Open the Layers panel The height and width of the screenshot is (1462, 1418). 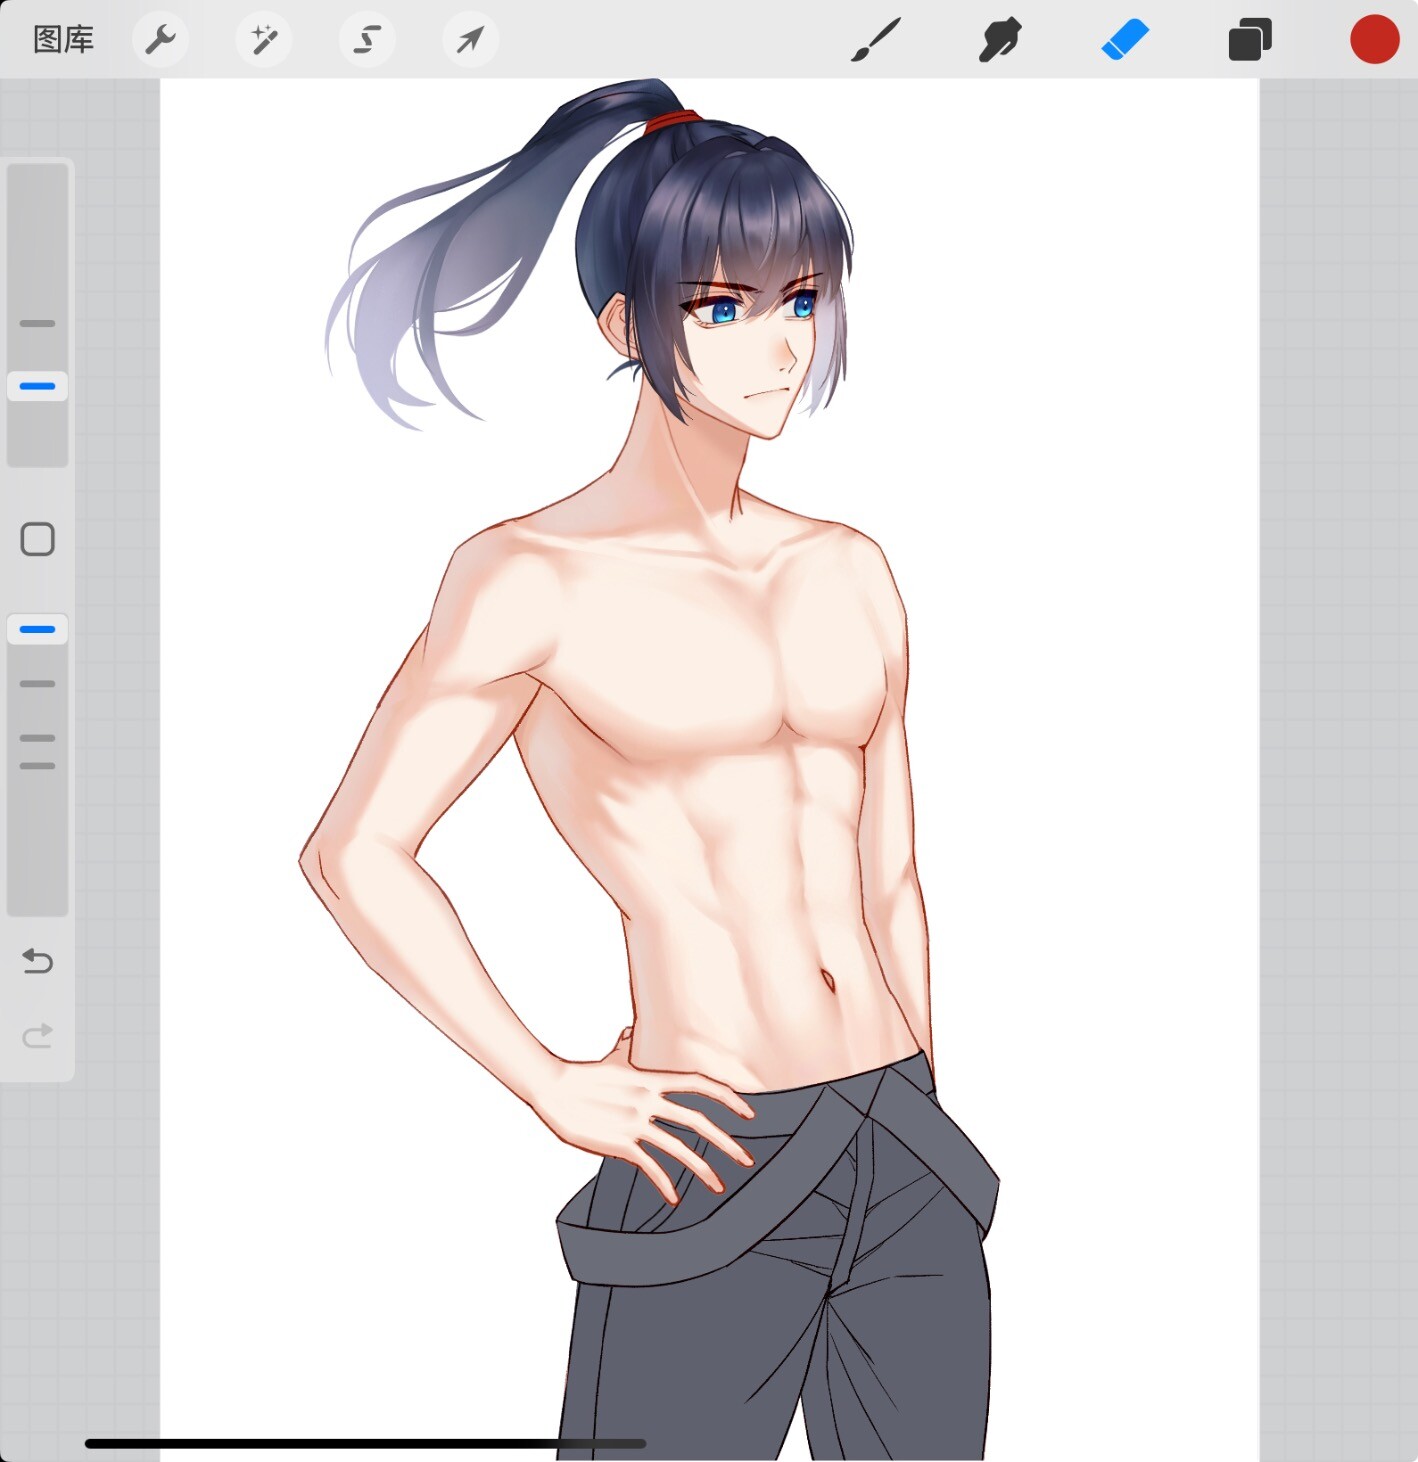pyautogui.click(x=1250, y=40)
